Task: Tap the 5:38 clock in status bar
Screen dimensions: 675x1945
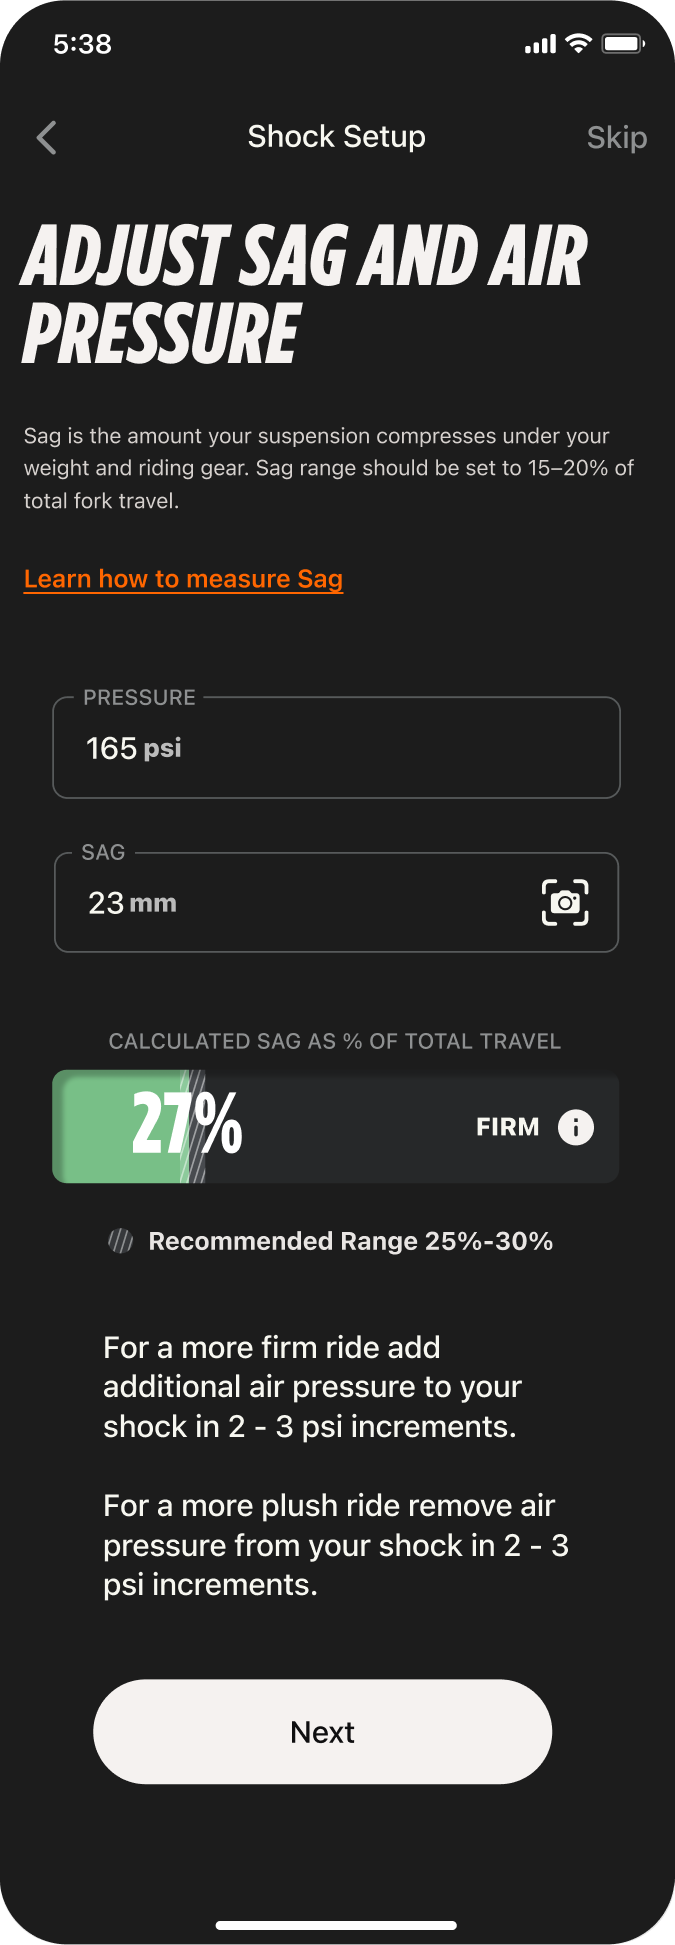Action: tap(82, 44)
